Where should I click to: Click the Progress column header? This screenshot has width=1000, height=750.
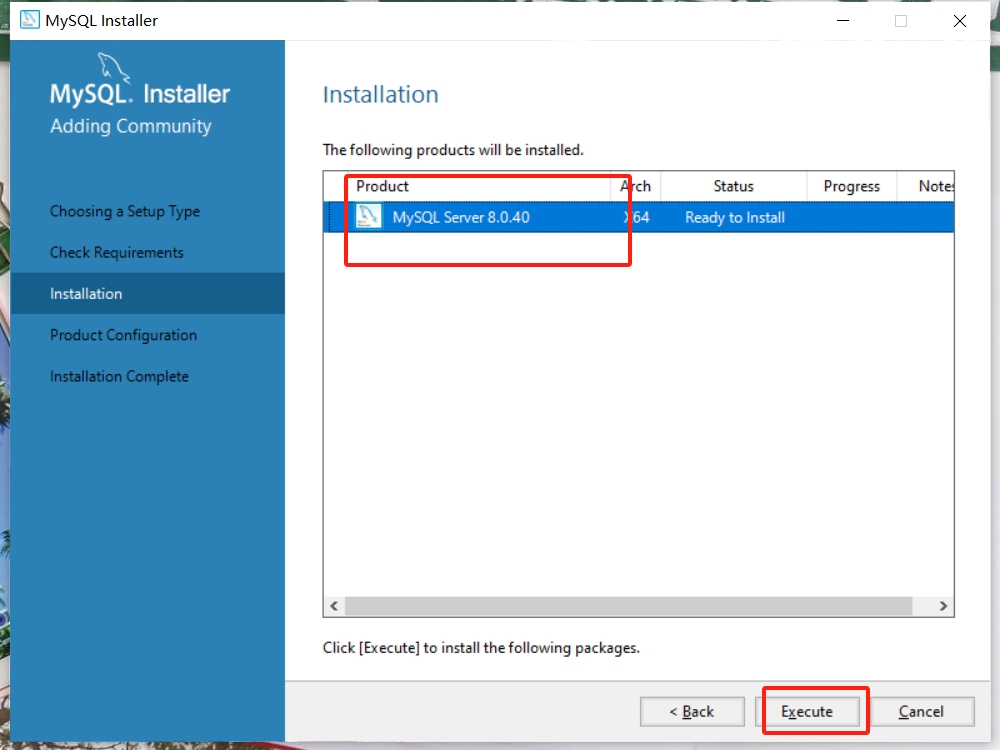tap(851, 186)
